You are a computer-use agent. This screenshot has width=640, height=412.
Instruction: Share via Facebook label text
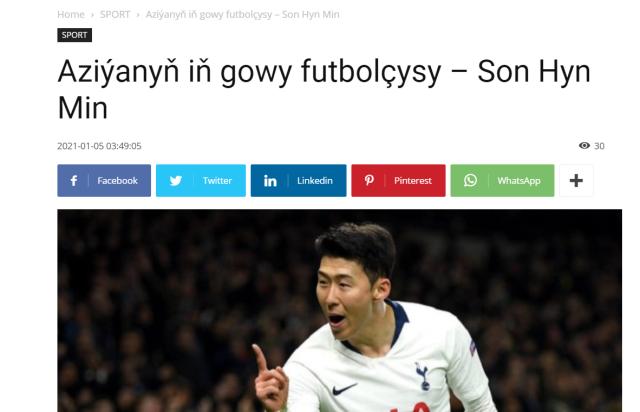click(118, 180)
